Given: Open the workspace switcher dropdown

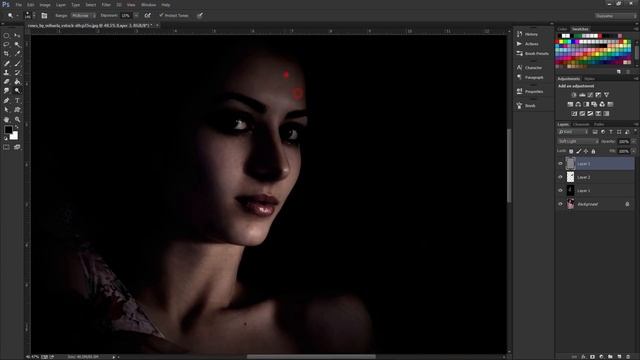Looking at the screenshot, I should click(615, 16).
